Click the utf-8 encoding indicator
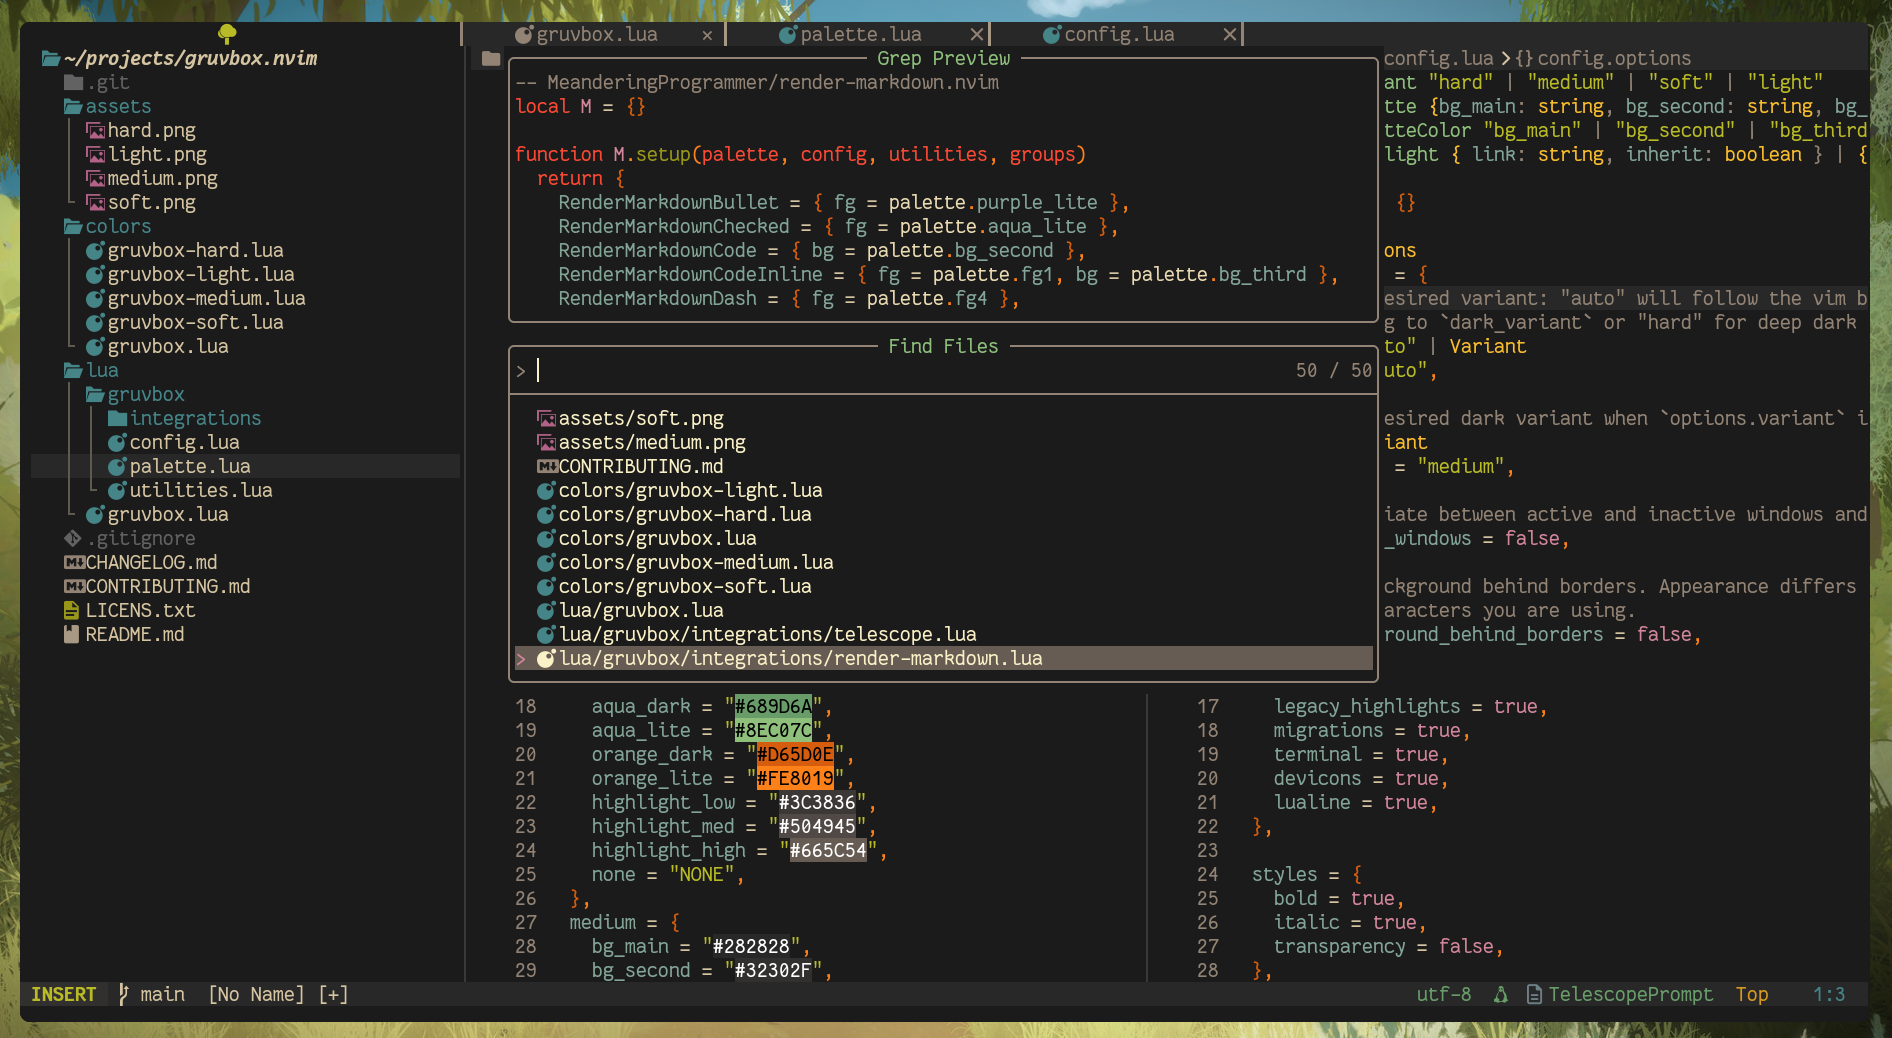 tap(1444, 995)
